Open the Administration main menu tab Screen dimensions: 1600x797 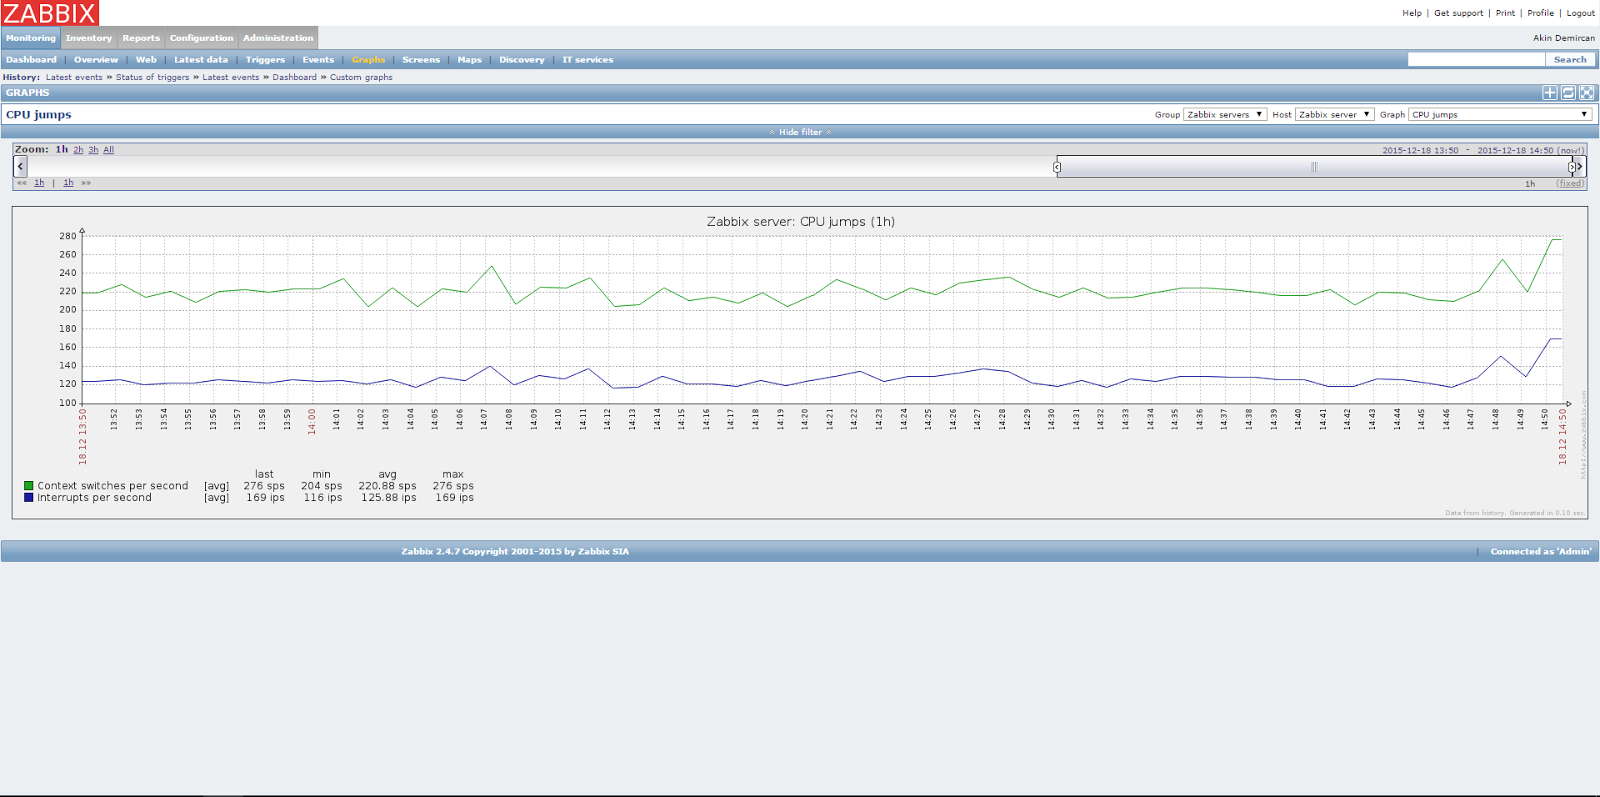278,38
